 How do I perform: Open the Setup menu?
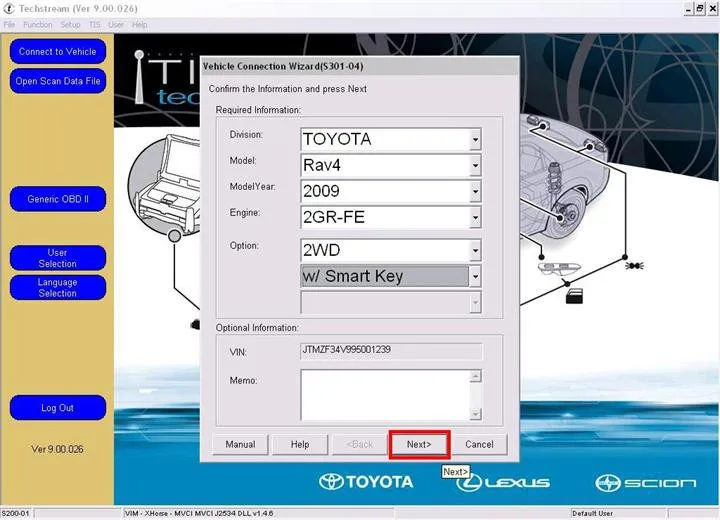[70, 25]
